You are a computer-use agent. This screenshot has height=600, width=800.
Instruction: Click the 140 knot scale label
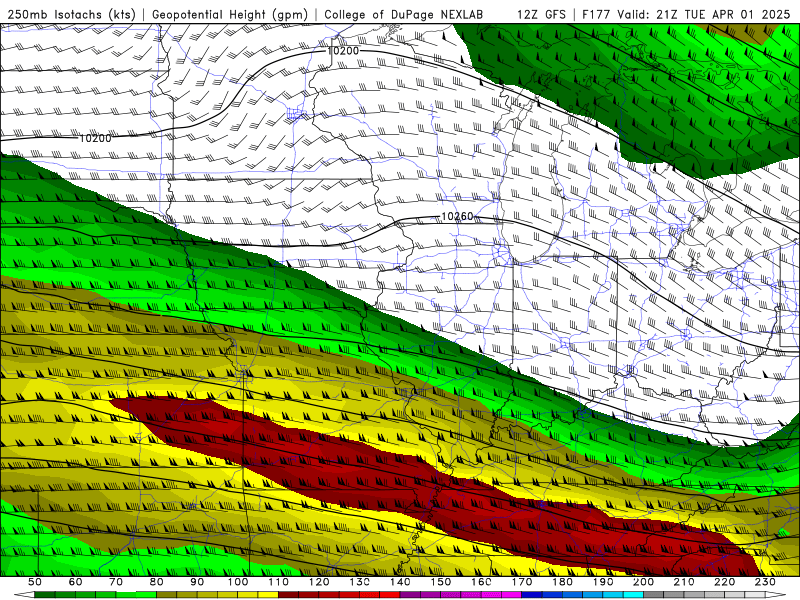pos(400,582)
